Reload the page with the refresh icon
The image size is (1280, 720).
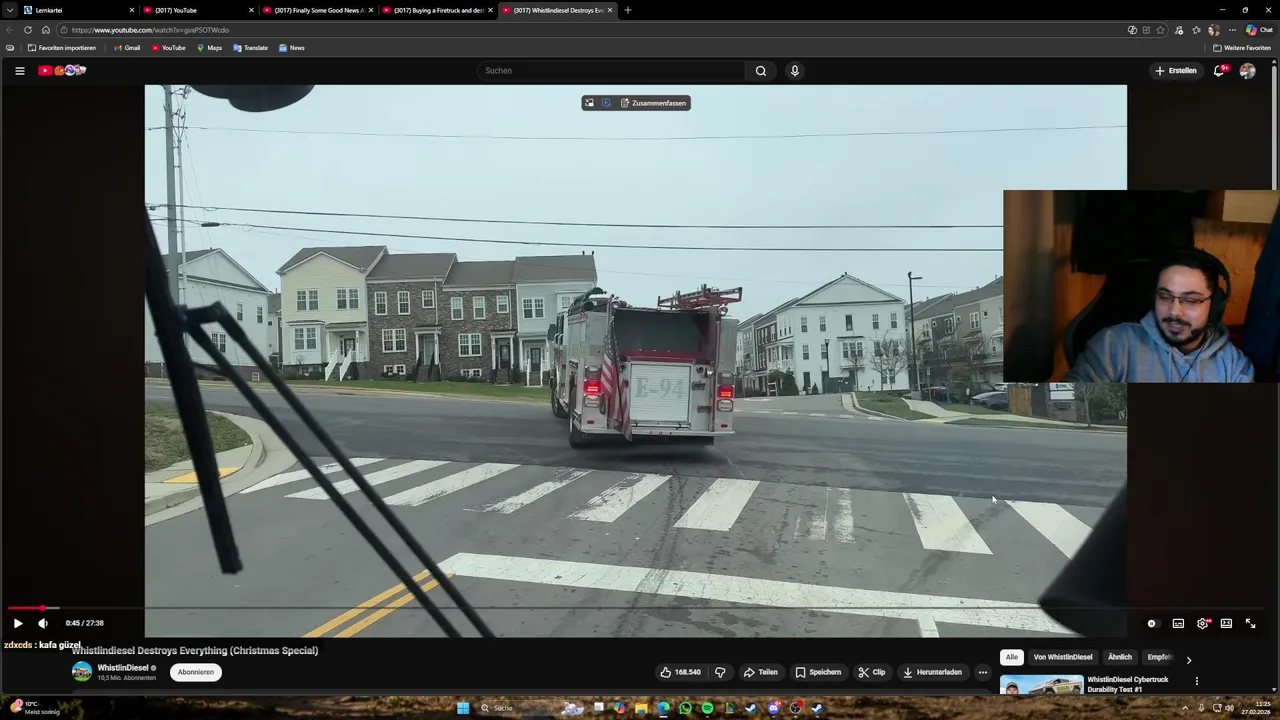[x=27, y=30]
